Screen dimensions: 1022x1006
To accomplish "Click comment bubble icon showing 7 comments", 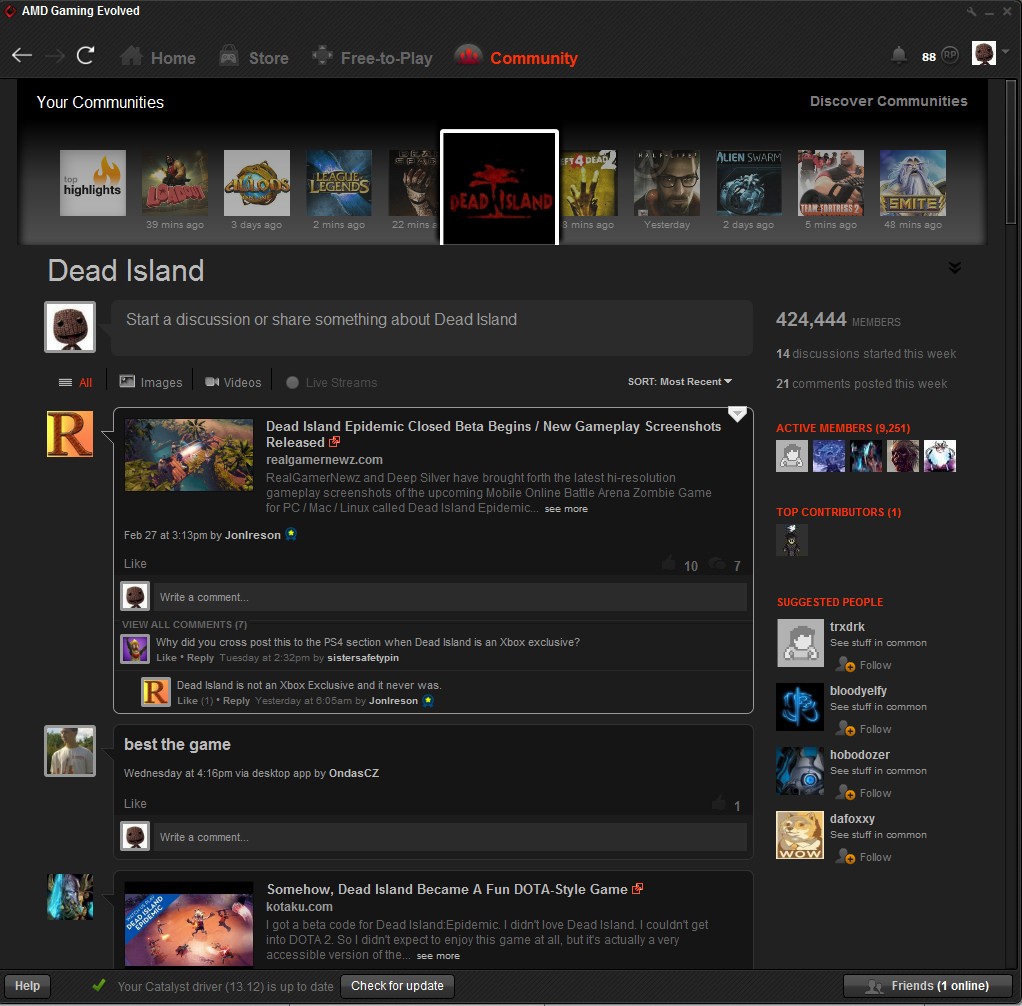I will pyautogui.click(x=717, y=563).
